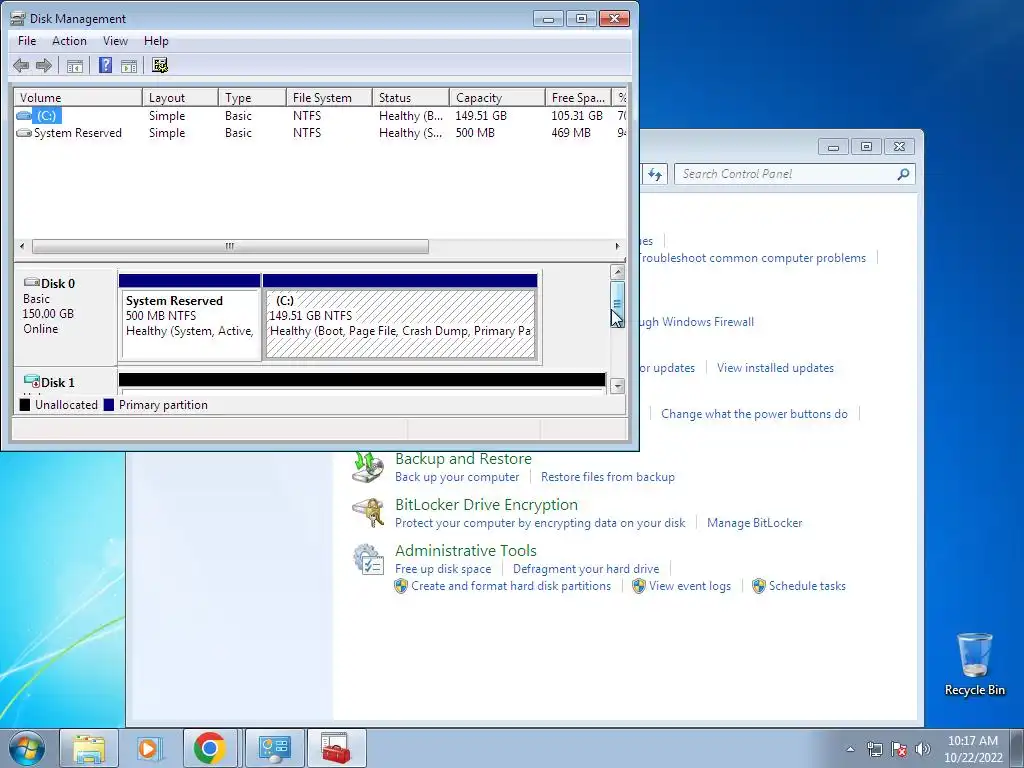Click the Administrative Tools gear icon

coord(368,560)
